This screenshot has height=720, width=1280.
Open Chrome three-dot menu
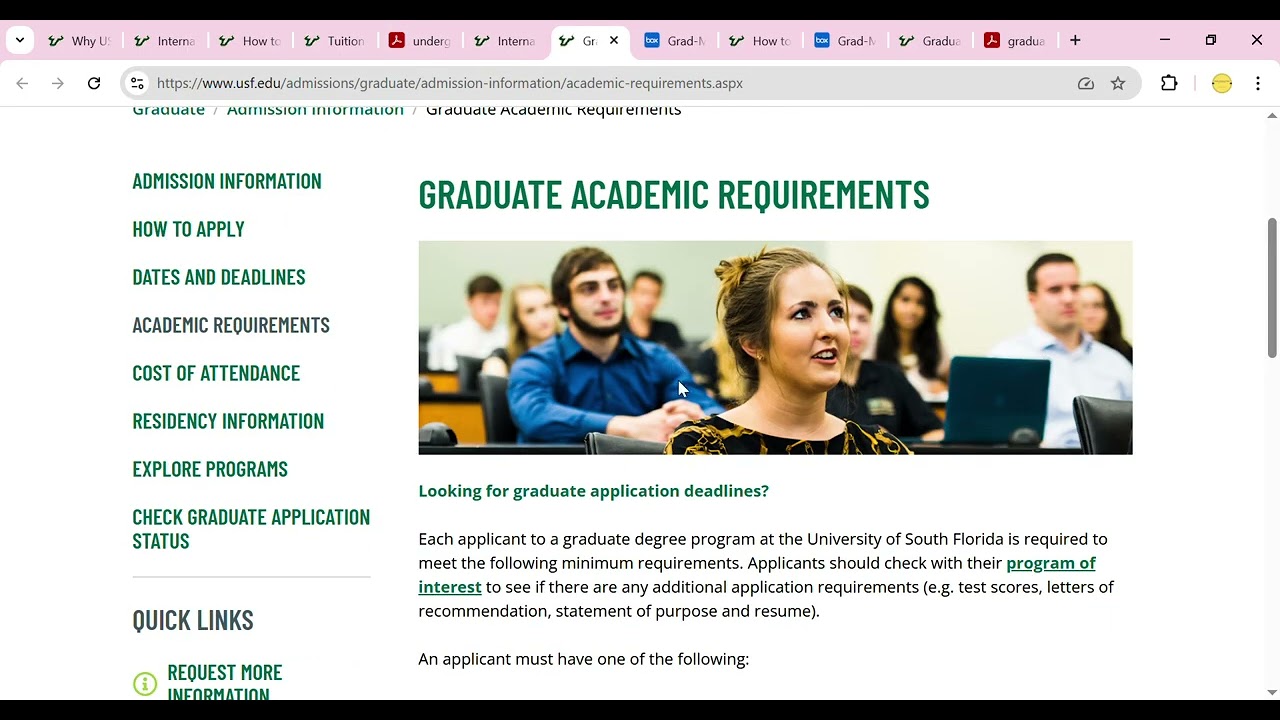point(1258,84)
